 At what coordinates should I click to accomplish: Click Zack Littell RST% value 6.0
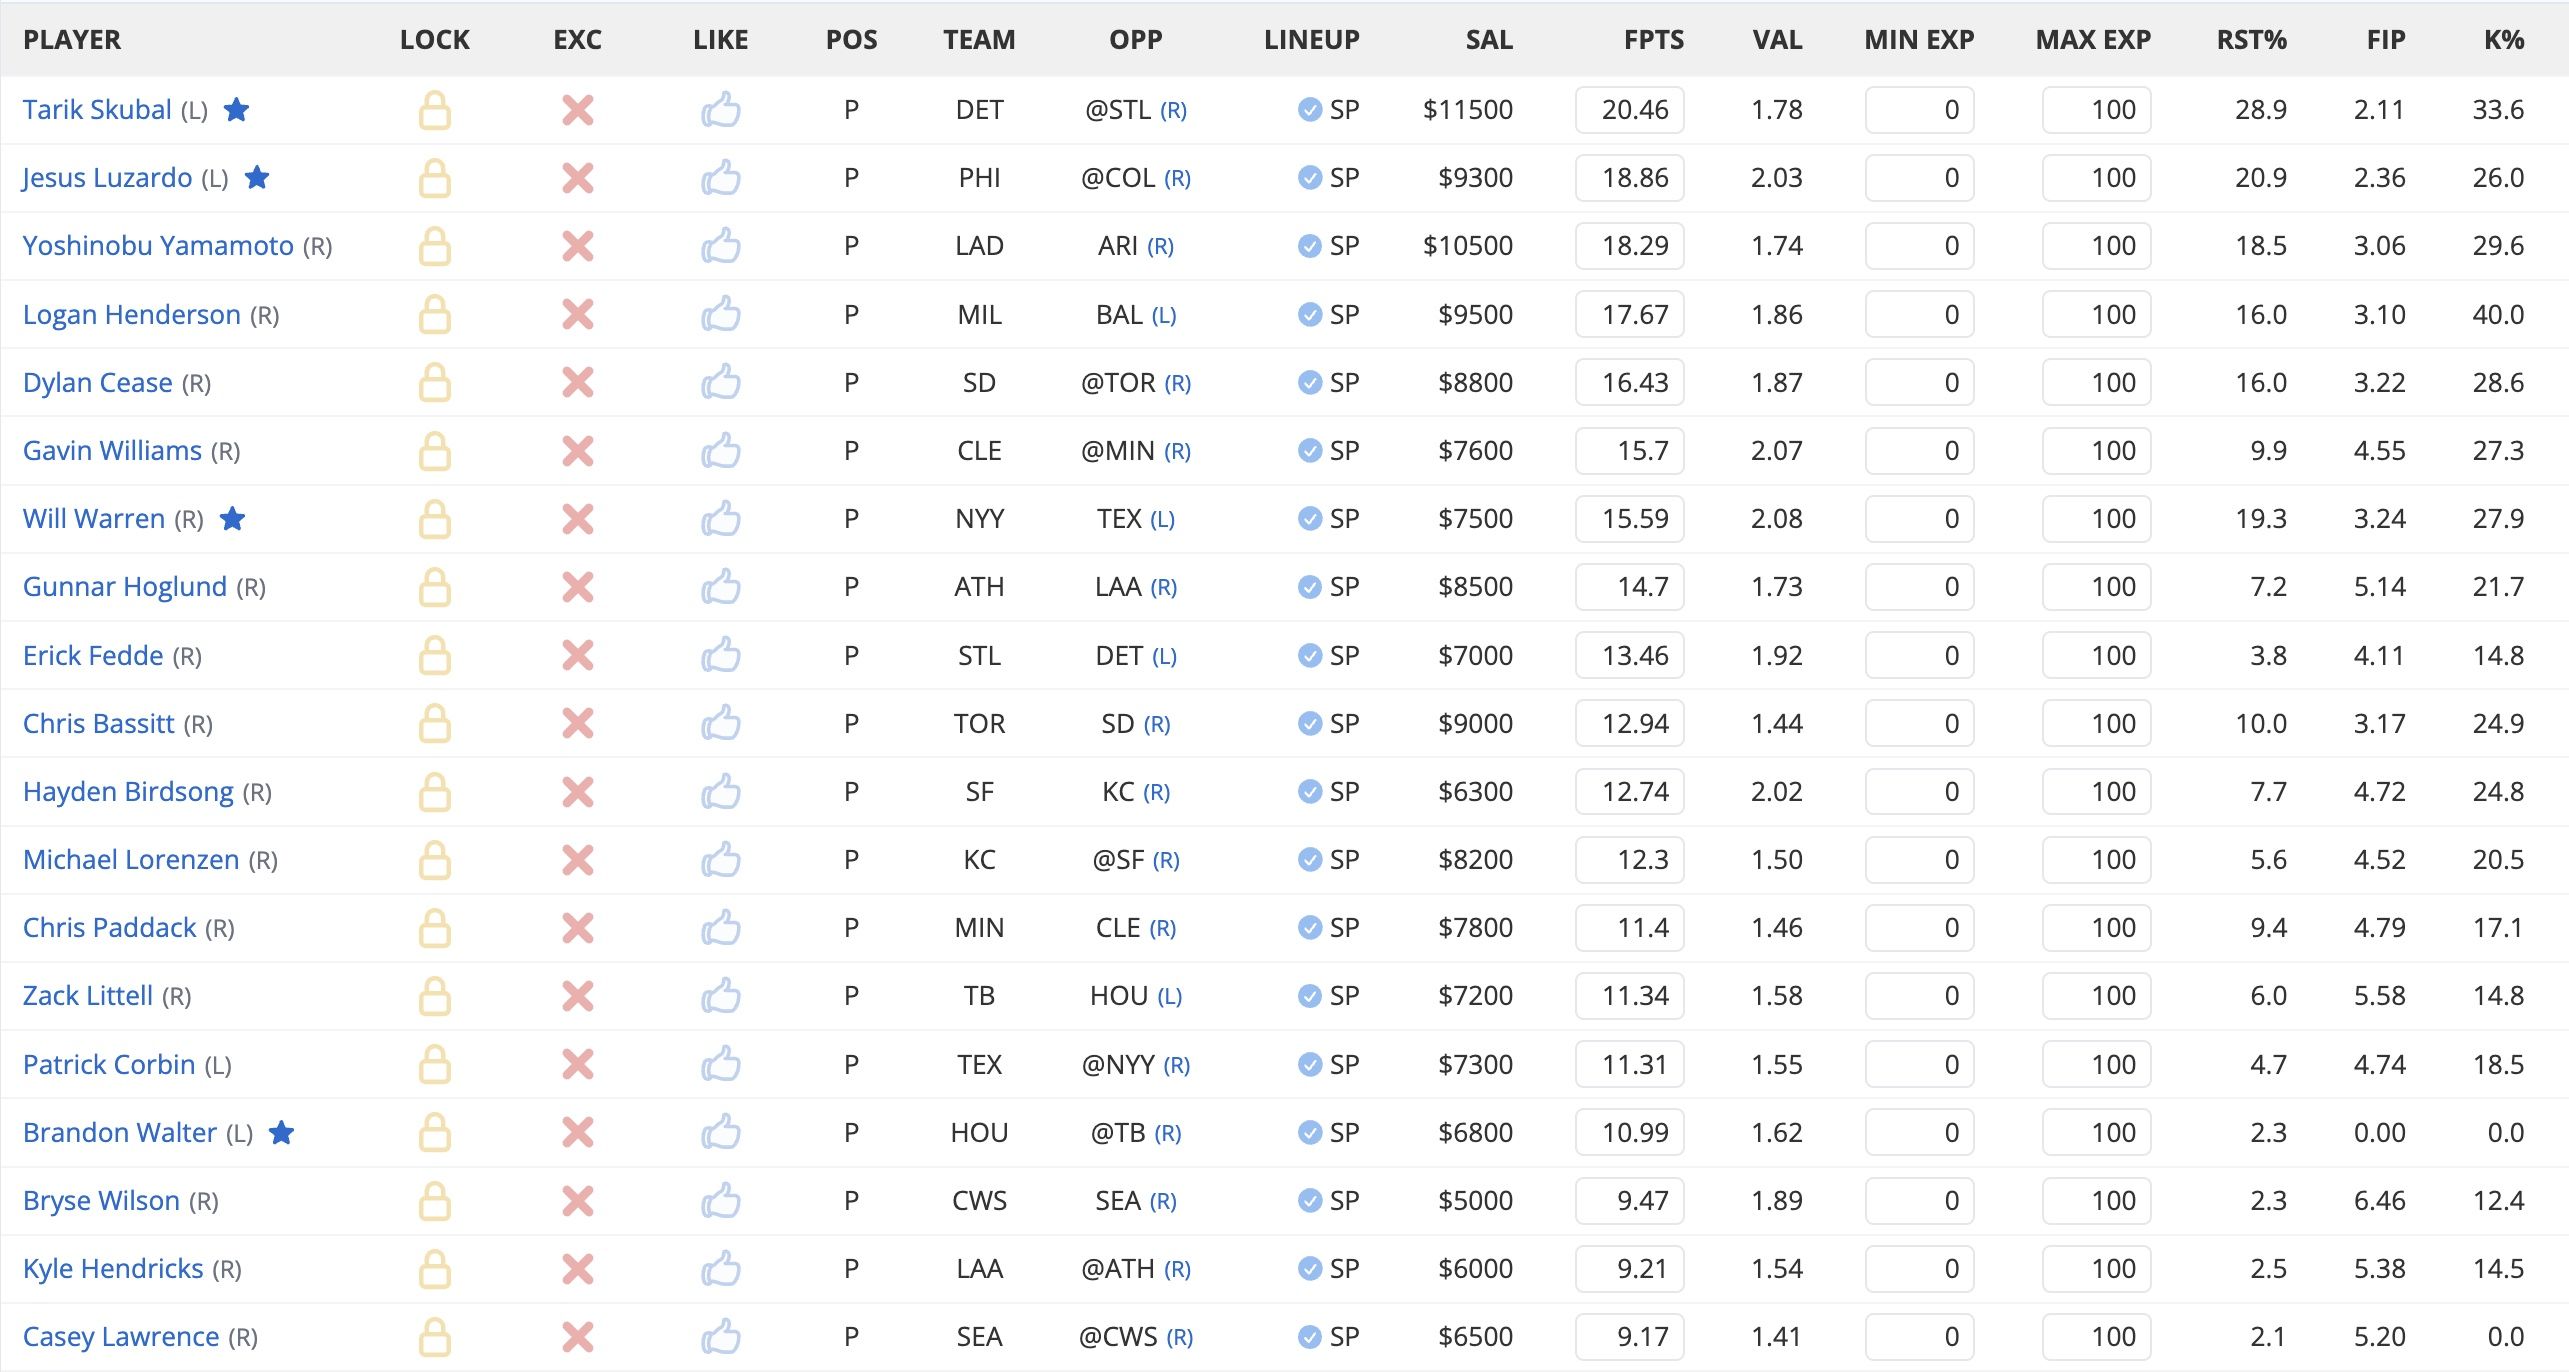tap(2268, 996)
